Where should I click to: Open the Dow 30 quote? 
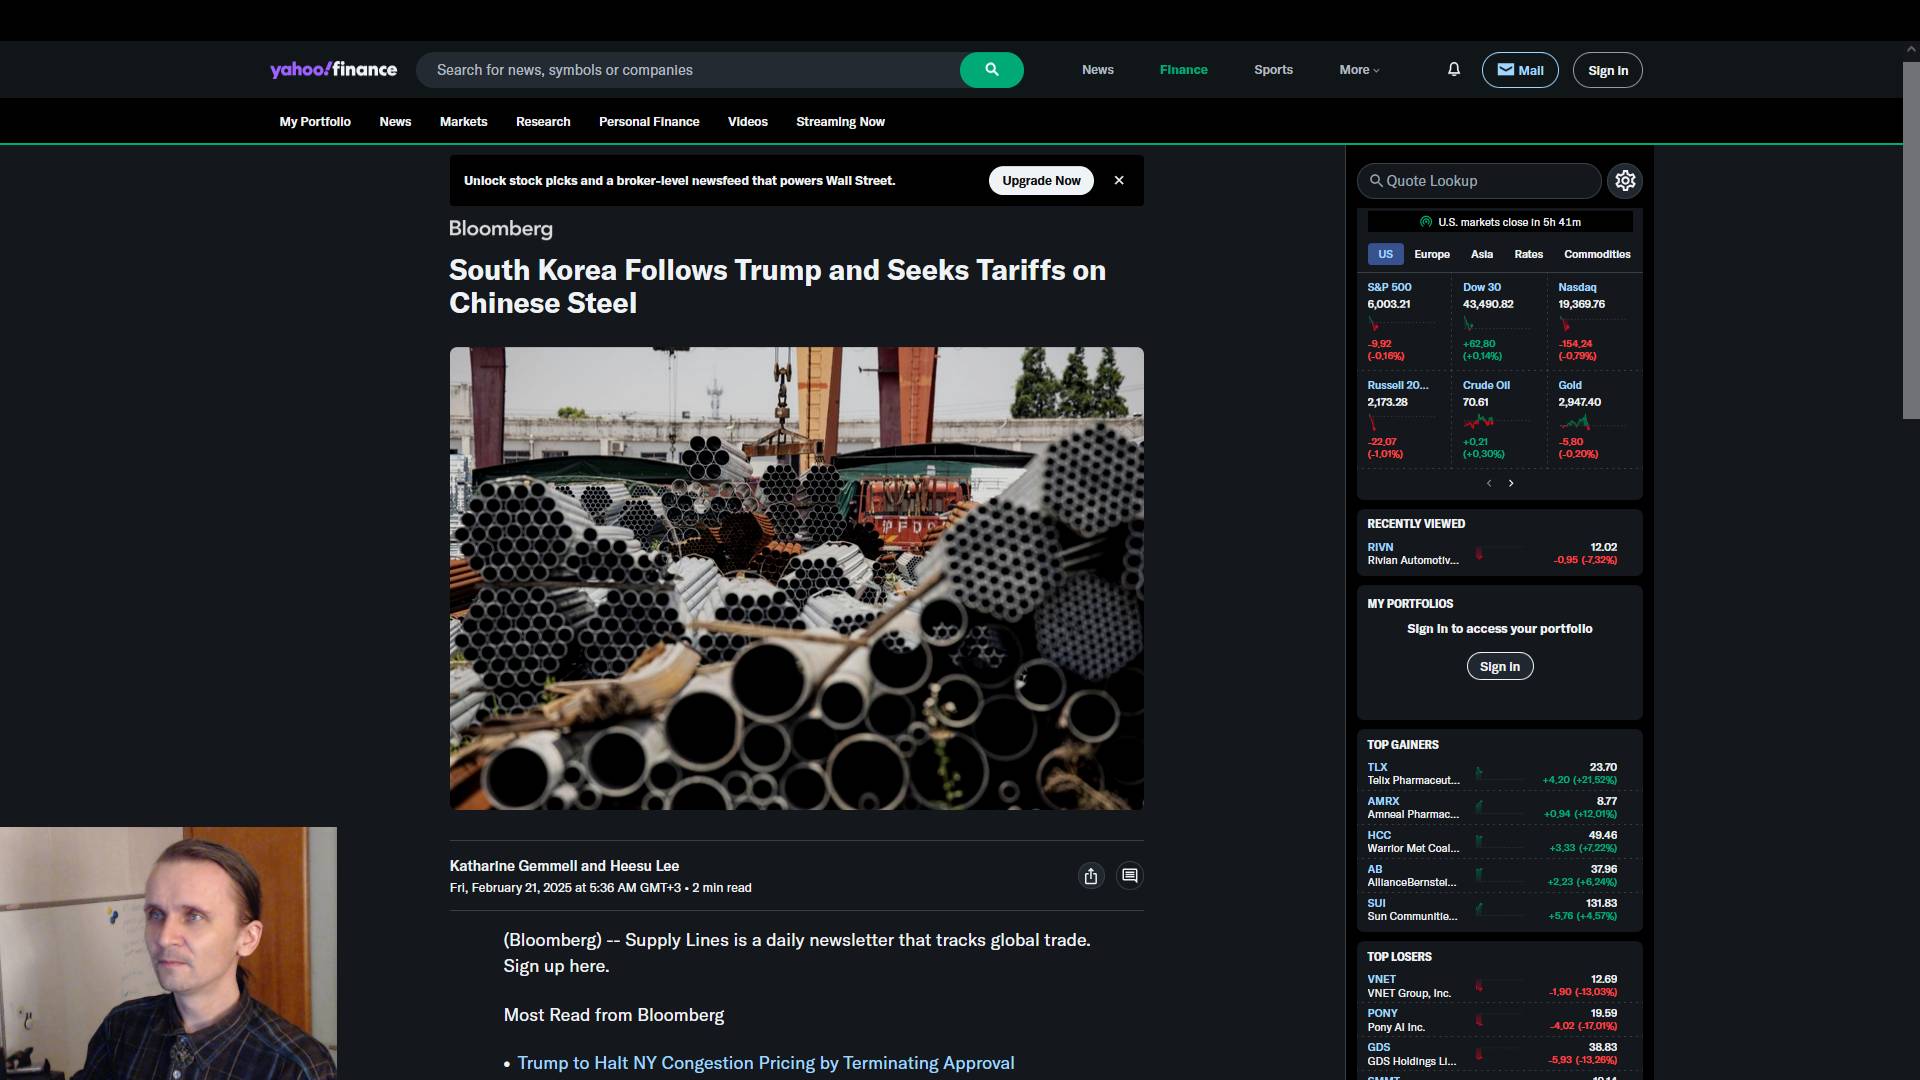pyautogui.click(x=1482, y=287)
